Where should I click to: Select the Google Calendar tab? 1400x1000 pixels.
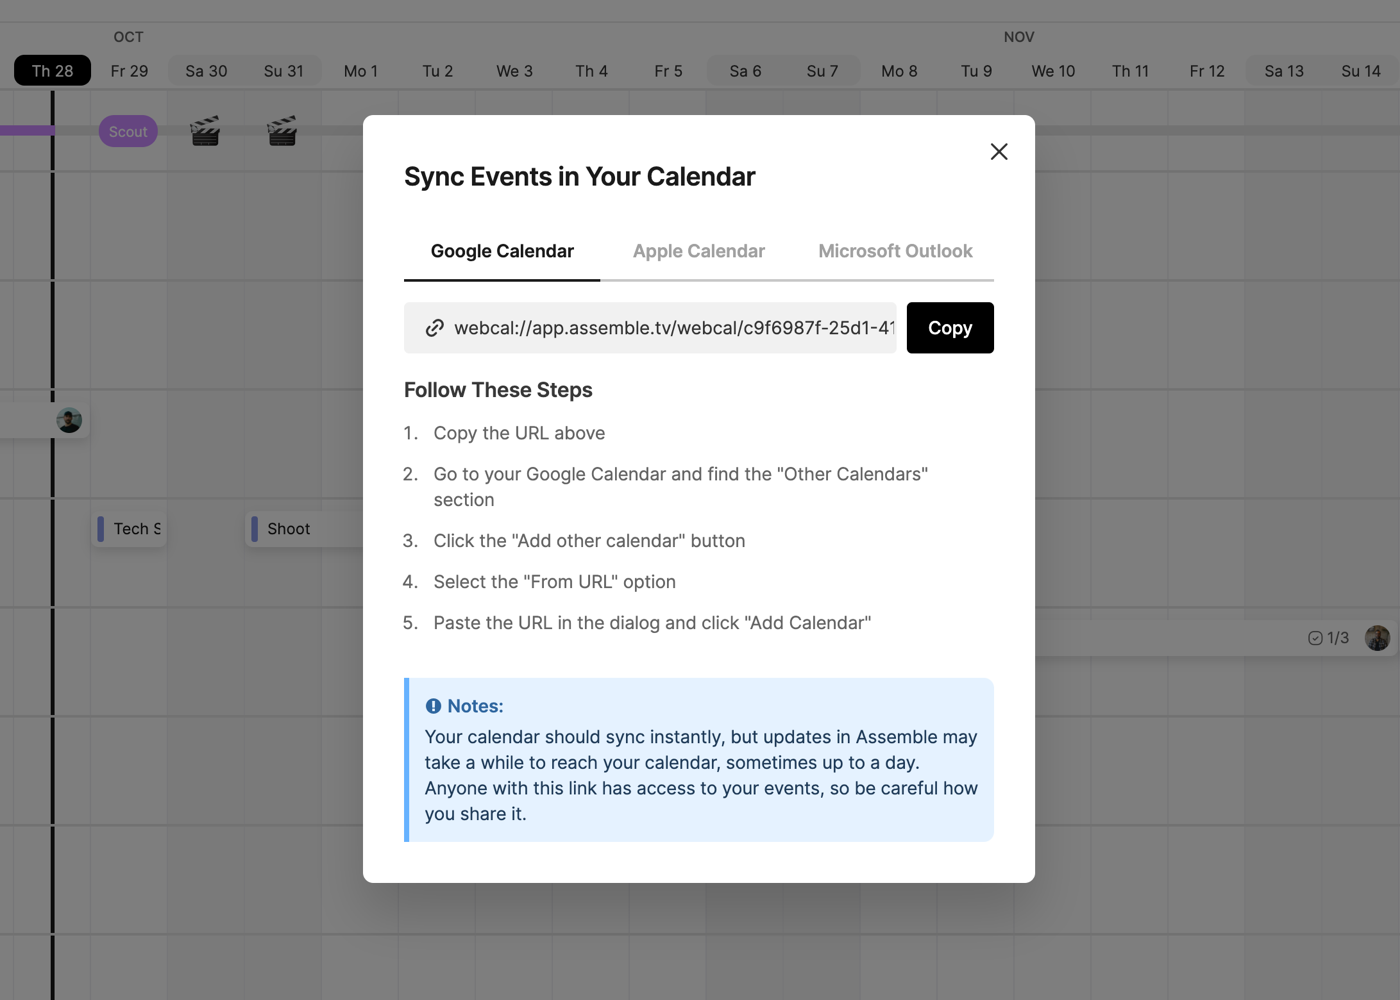(502, 251)
